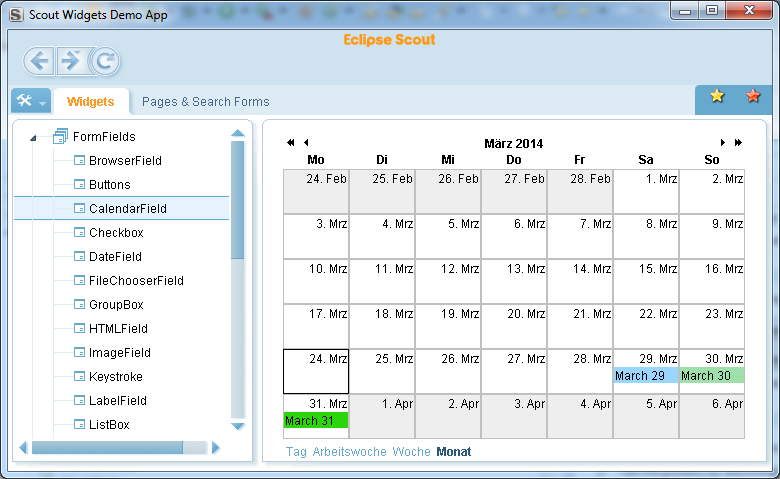Click the tree vertical scrollbar thumb
Screen dimensions: 780x479
pos(238,200)
